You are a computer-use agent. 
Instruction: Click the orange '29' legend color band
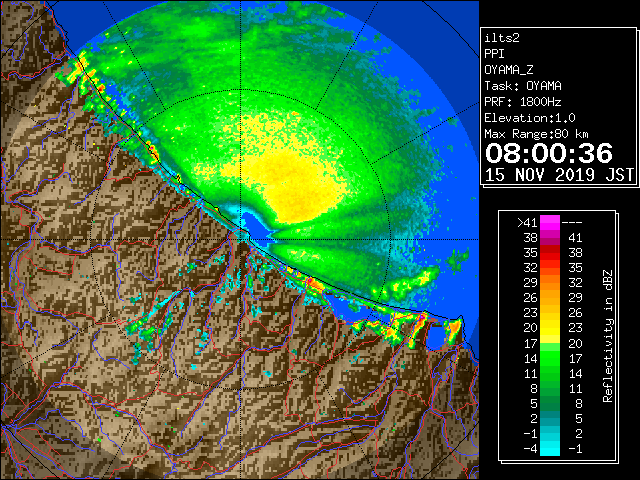tap(550, 282)
